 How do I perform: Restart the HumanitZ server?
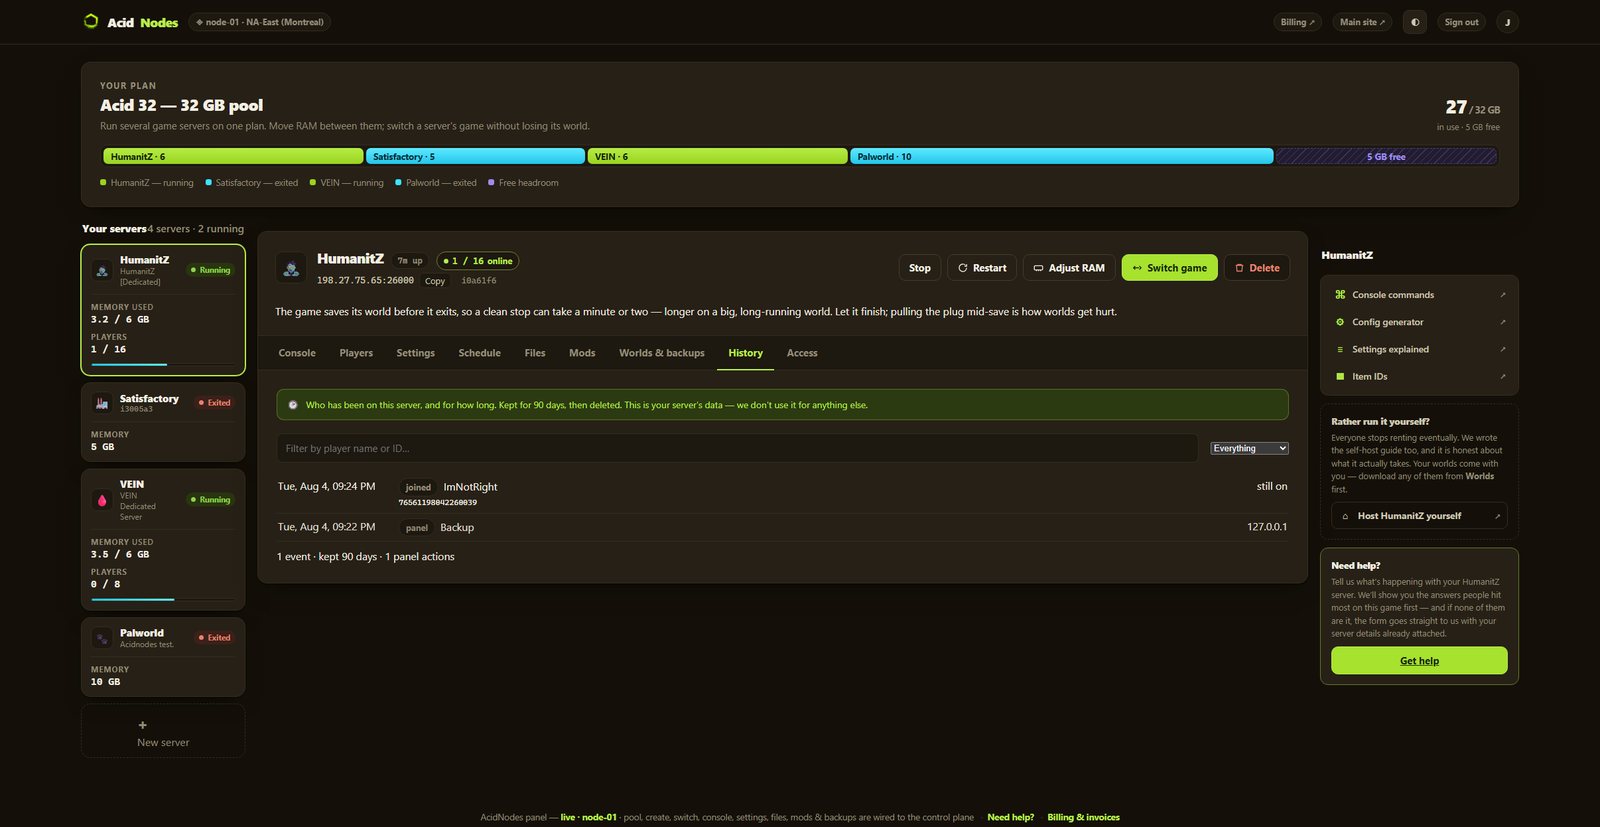982,268
